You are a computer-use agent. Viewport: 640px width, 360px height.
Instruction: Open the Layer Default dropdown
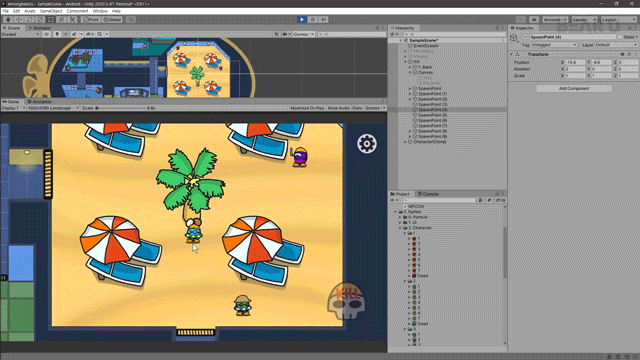click(616, 45)
